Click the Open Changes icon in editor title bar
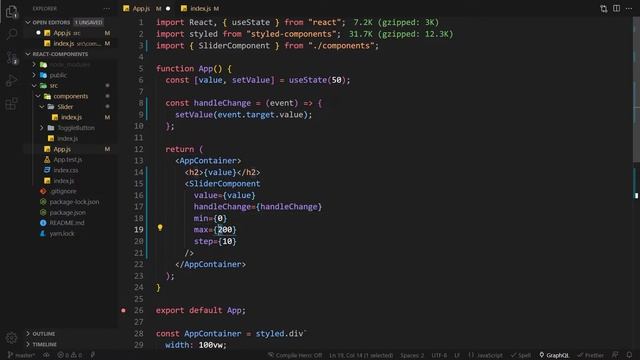Image resolution: width=640 pixels, height=360 pixels. coord(603,9)
